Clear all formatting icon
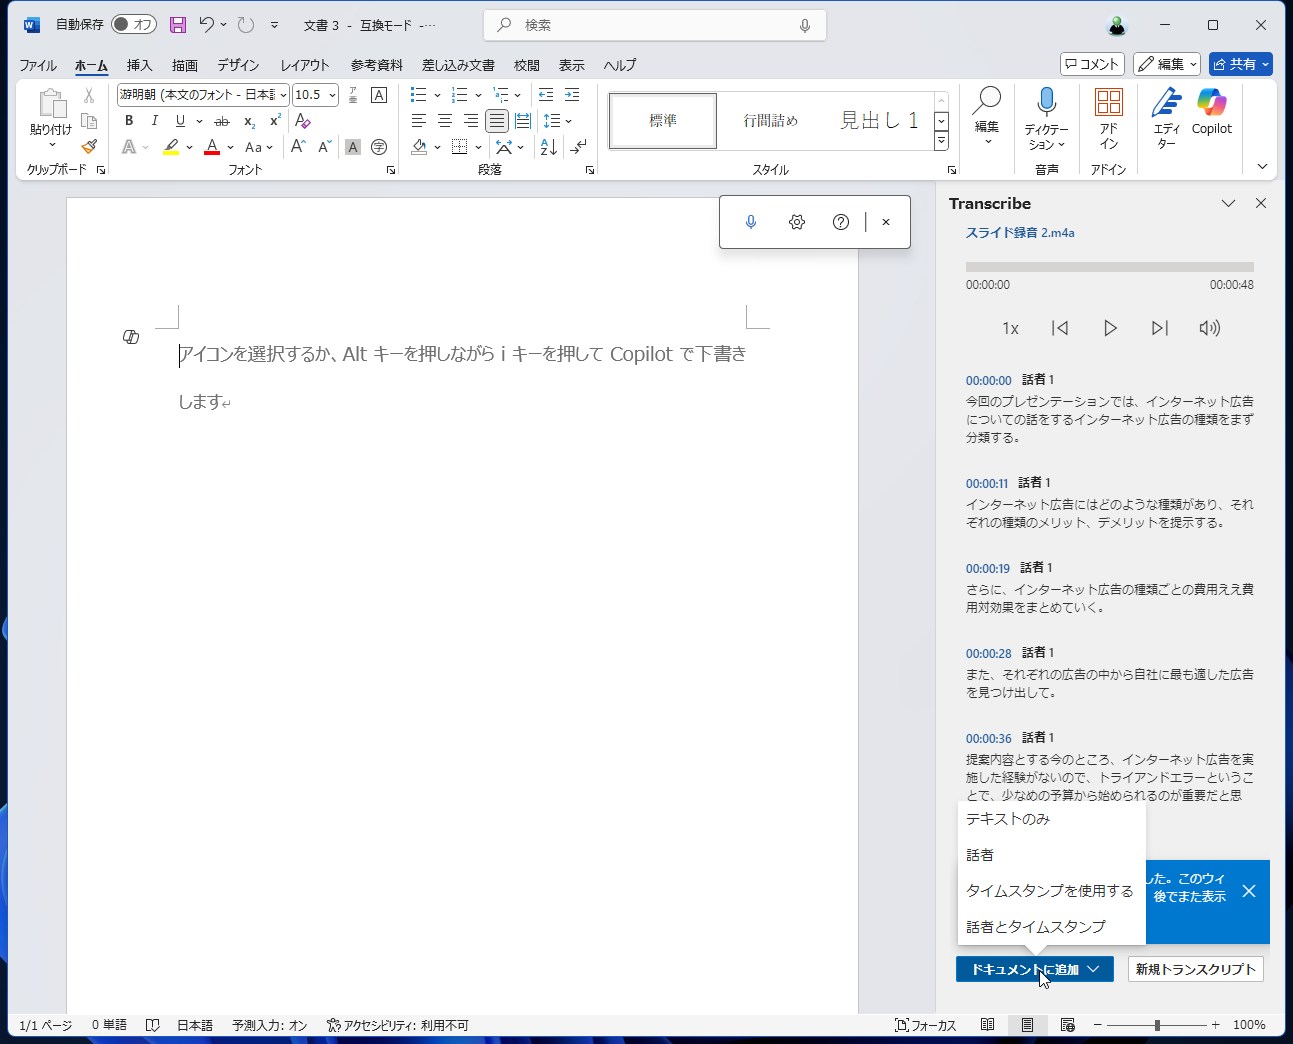This screenshot has height=1044, width=1293. 303,121
